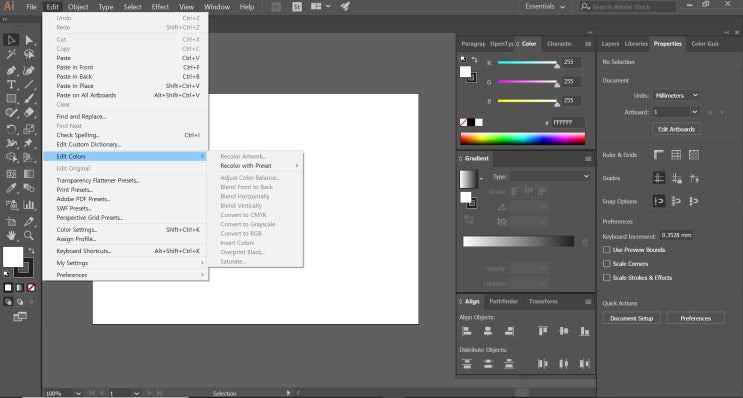This screenshot has height=398, width=743.
Task: Expand the My Settings submenu
Action: tap(126, 263)
